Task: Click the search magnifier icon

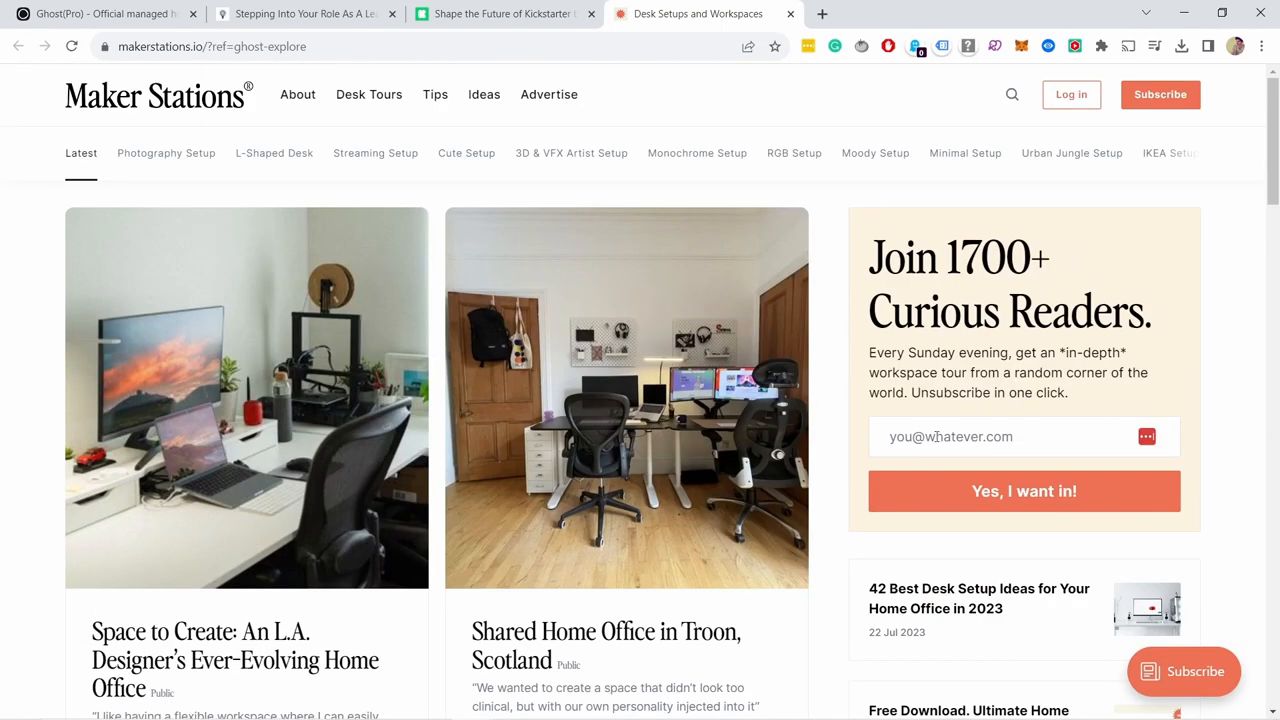Action: coord(1012,95)
